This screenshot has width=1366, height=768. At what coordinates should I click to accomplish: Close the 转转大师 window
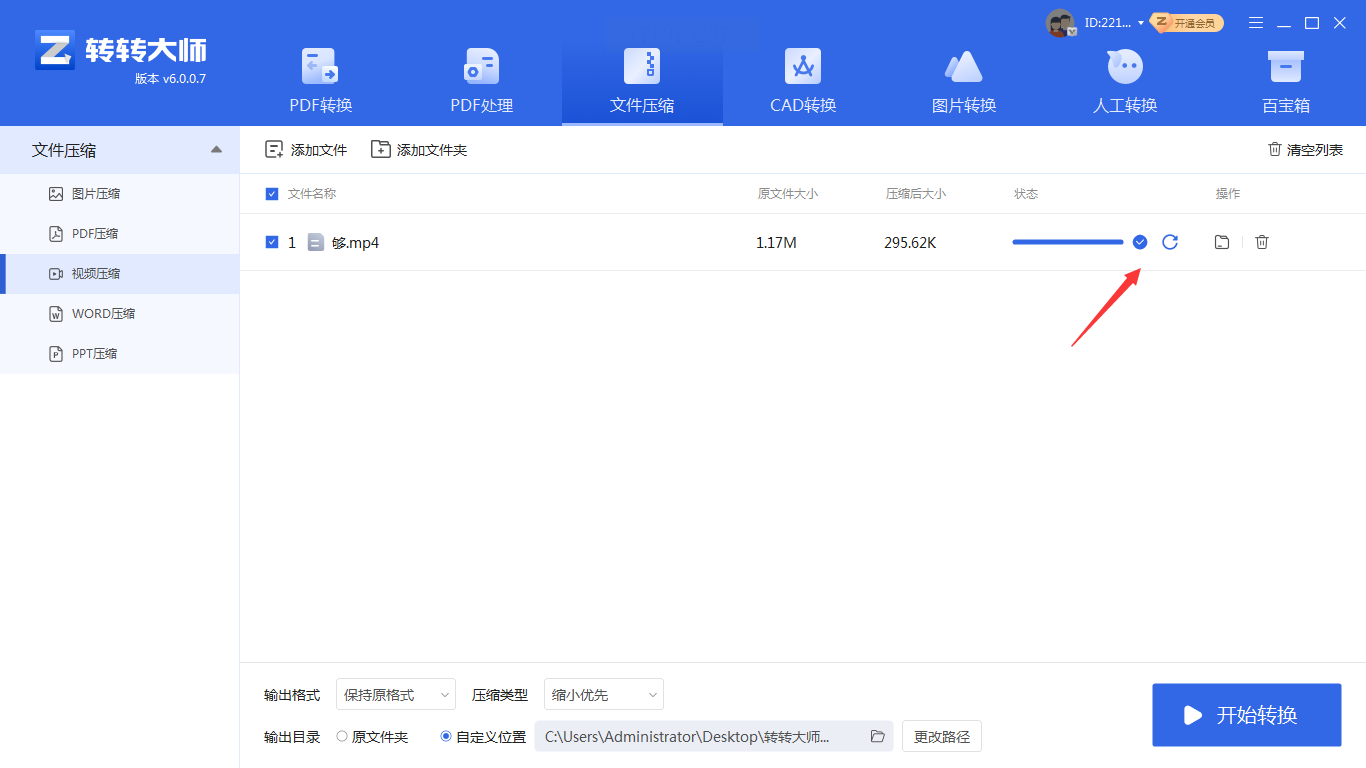pos(1340,23)
